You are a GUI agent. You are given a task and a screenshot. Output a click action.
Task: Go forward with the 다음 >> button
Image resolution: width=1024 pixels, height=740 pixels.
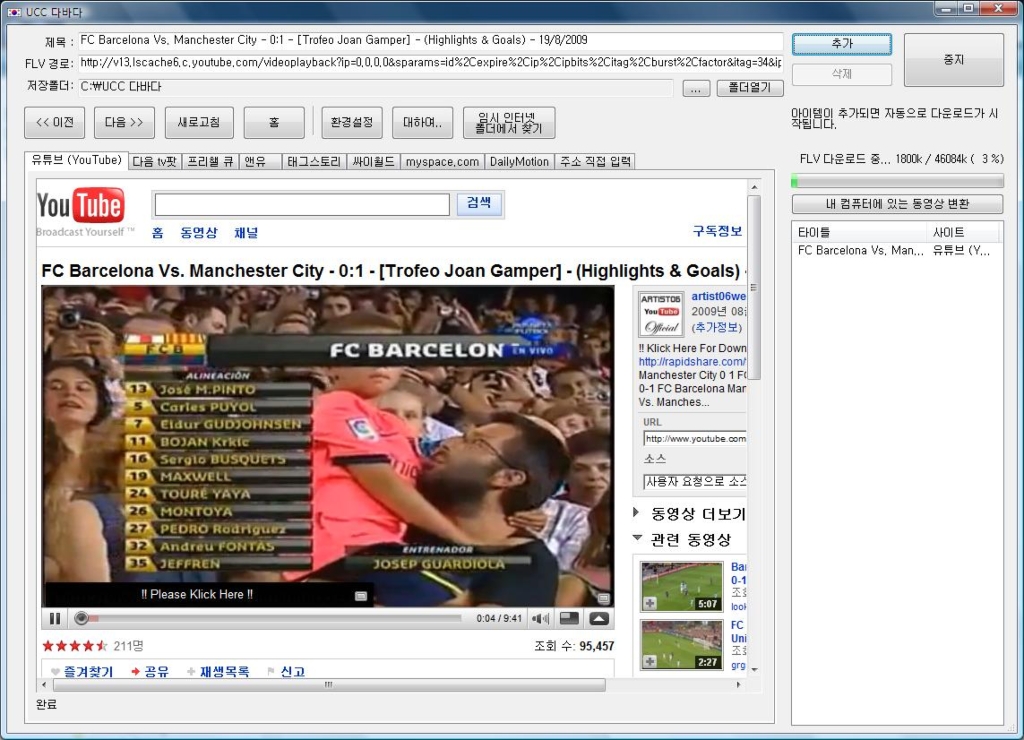(124, 122)
